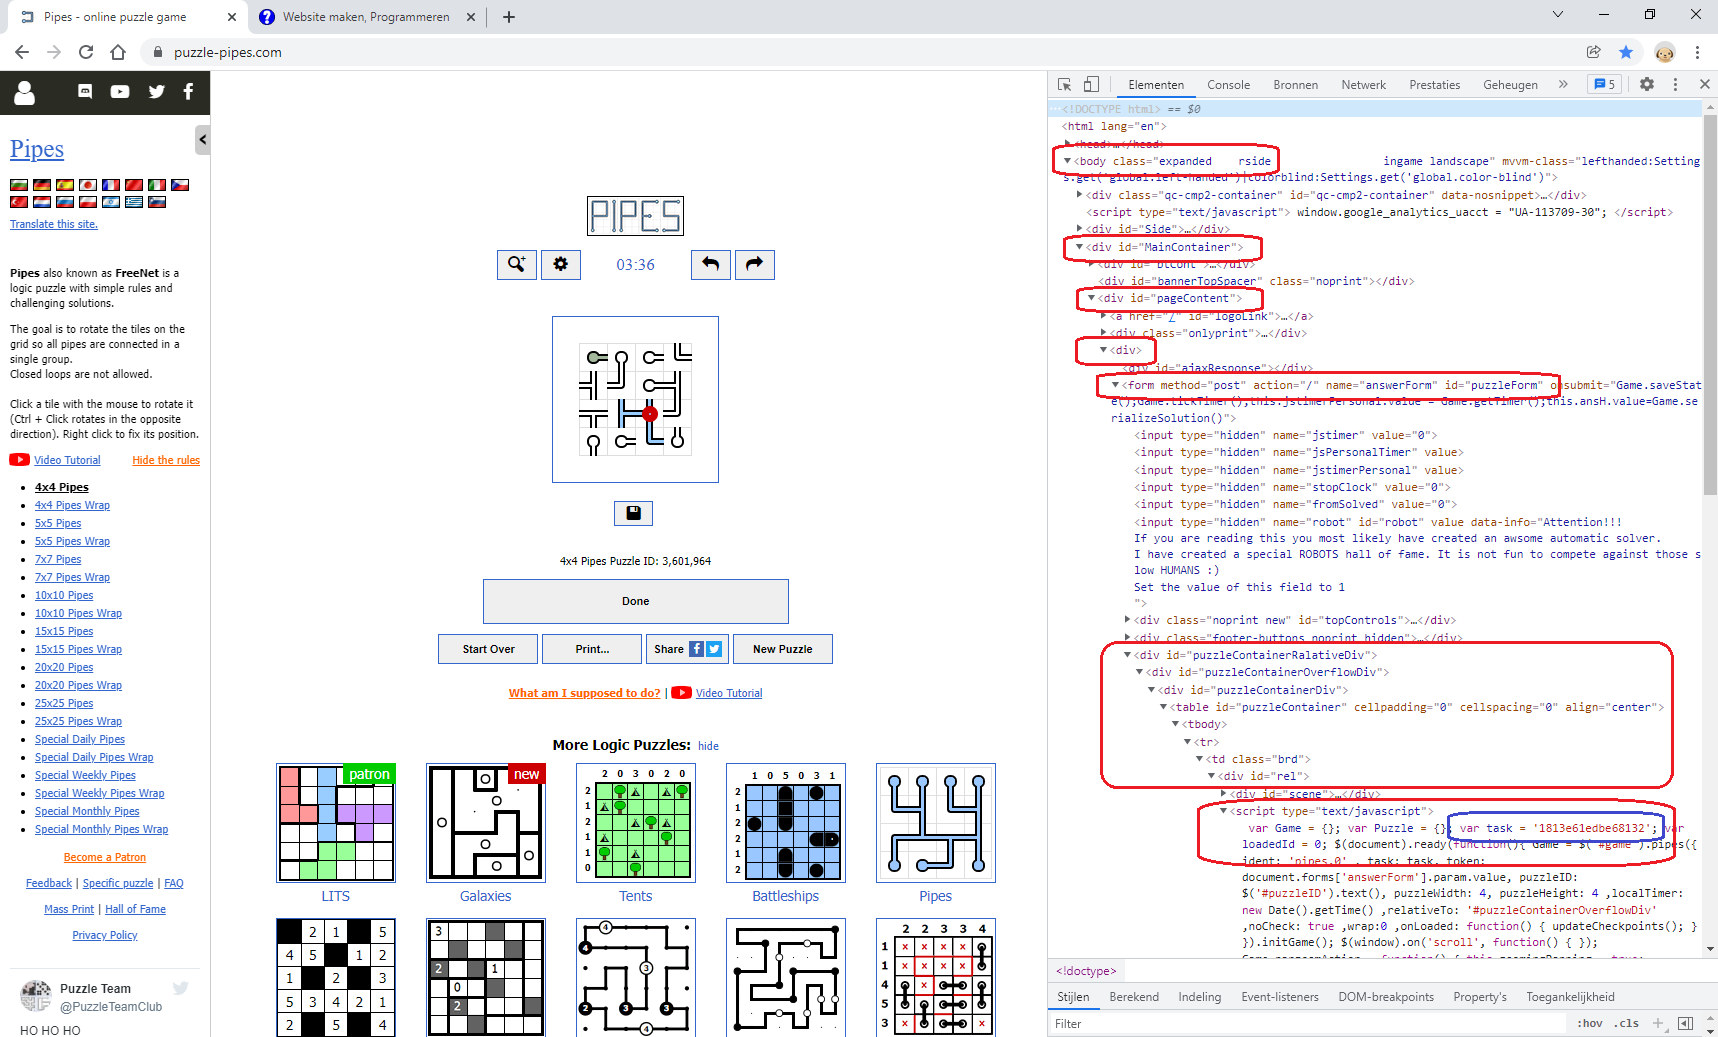Open the chat icon in the site header
The height and width of the screenshot is (1037, 1718).
(x=85, y=91)
